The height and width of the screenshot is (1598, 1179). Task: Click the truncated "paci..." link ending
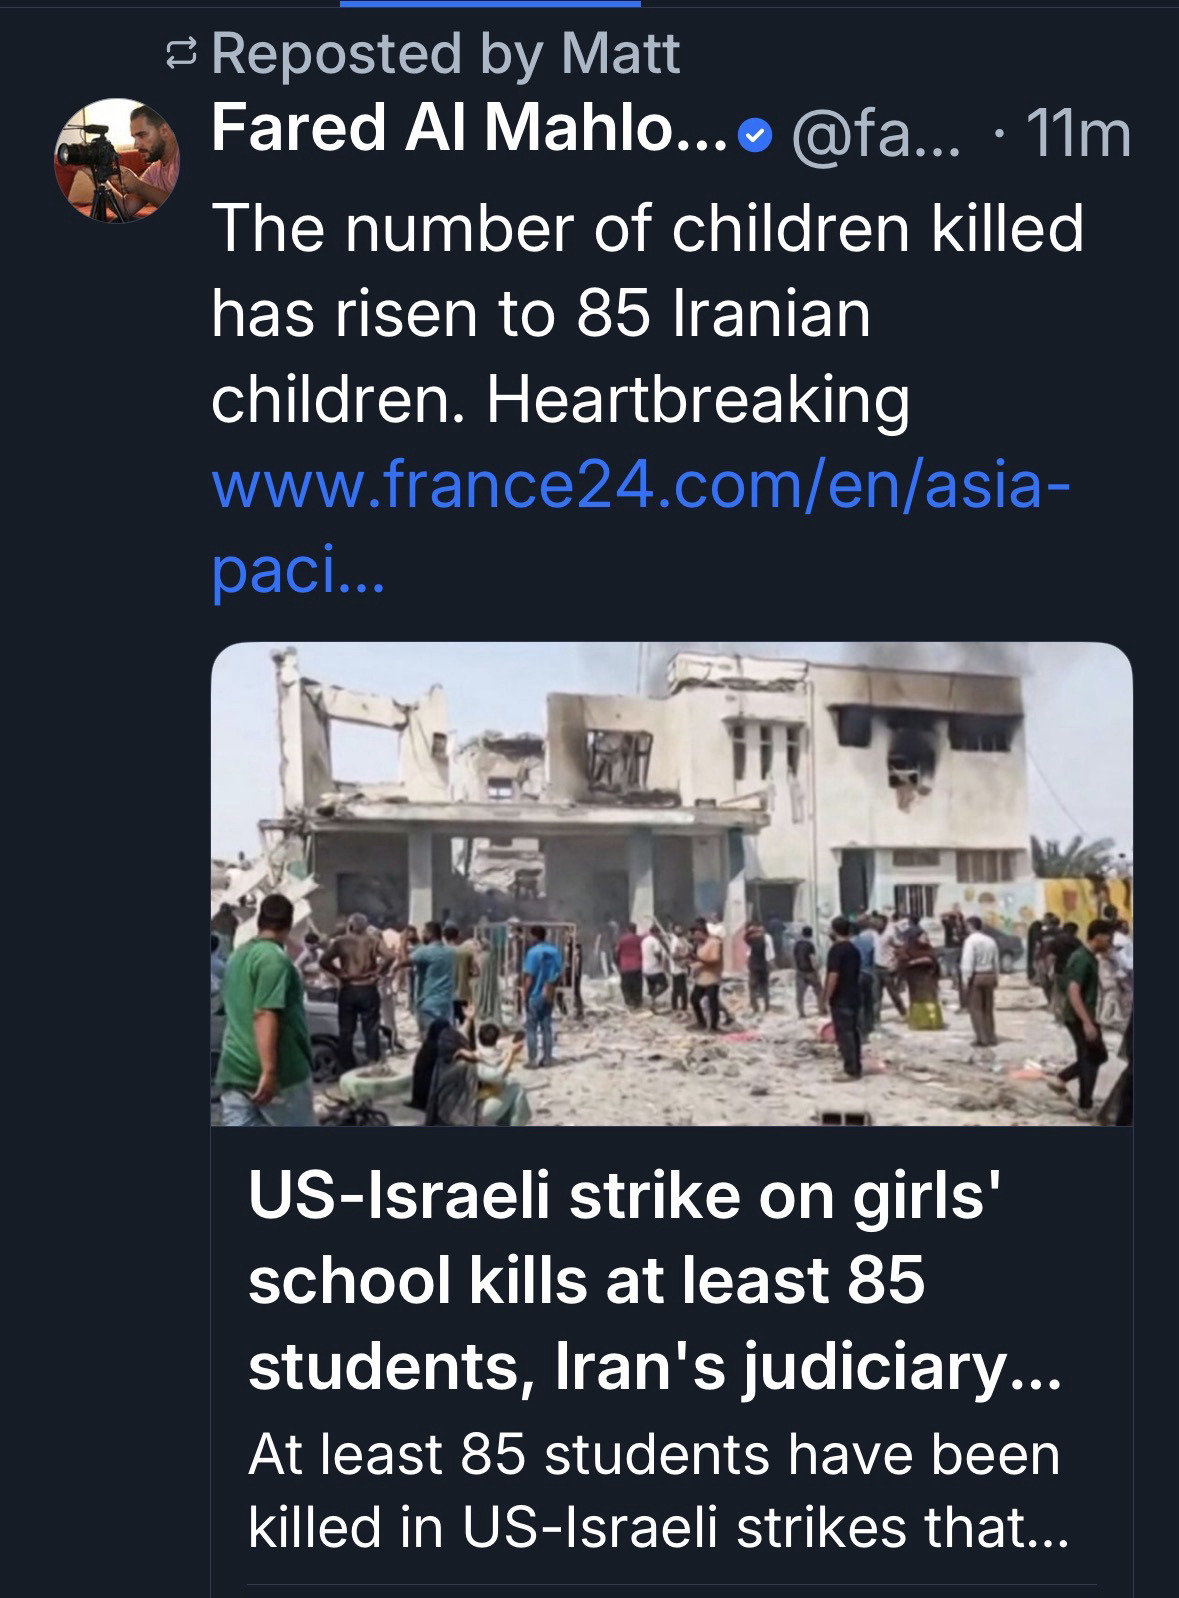297,575
